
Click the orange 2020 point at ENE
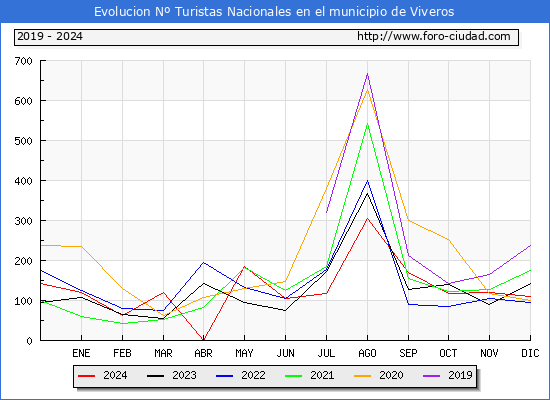(x=81, y=246)
